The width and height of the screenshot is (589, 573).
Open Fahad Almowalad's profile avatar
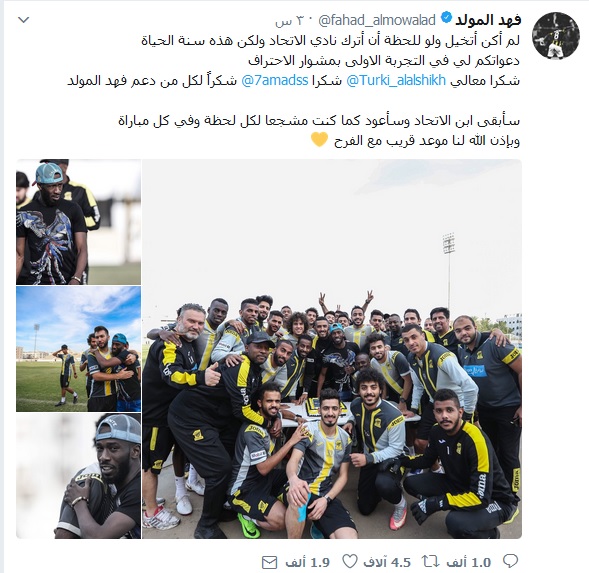point(556,36)
